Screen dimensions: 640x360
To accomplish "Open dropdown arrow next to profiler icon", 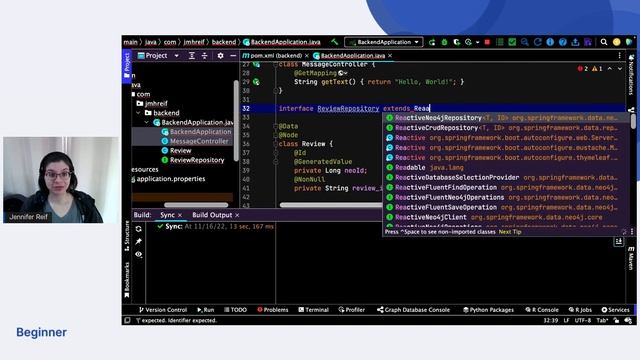I will point(477,42).
